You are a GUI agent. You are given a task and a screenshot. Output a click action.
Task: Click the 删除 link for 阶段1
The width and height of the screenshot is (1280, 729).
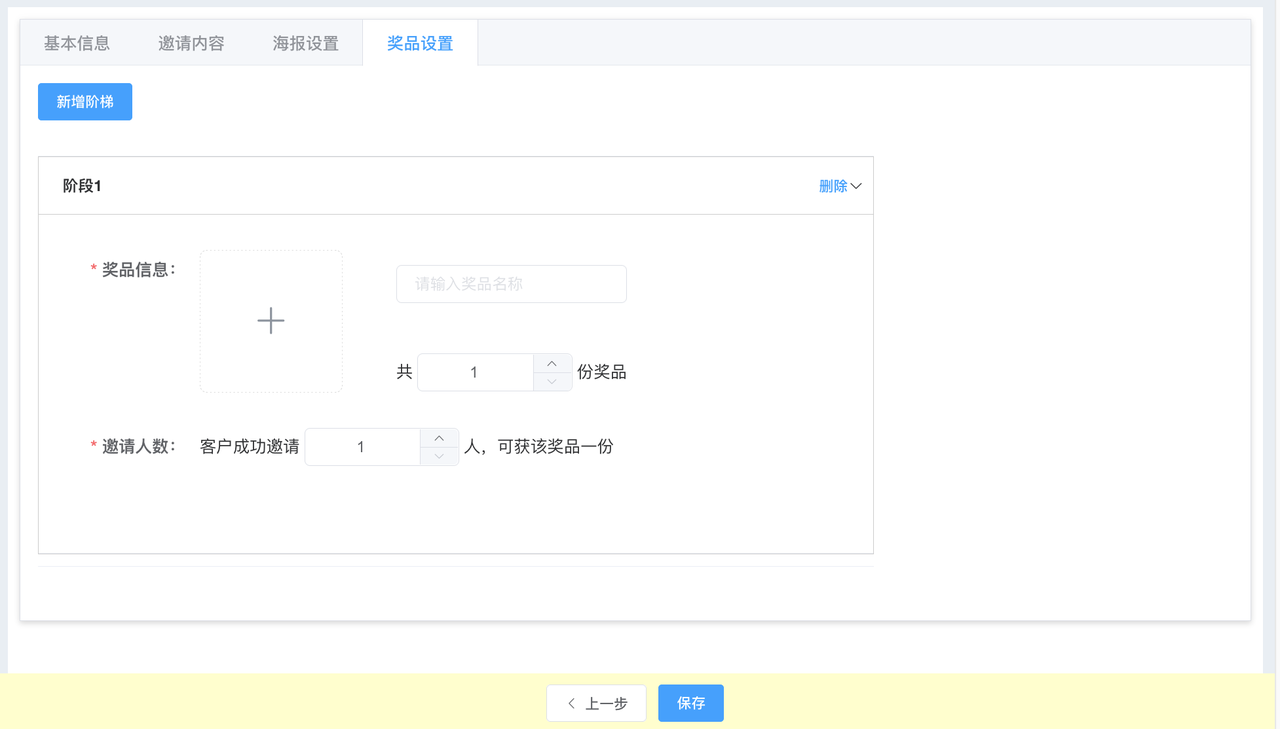(832, 186)
